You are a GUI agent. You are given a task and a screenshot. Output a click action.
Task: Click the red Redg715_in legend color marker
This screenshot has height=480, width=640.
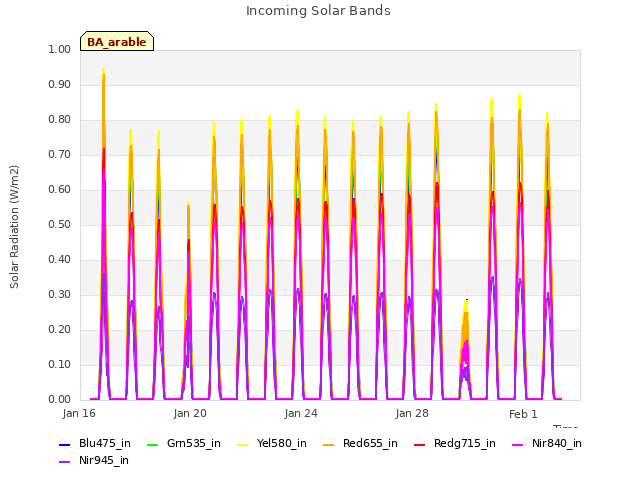[x=420, y=444]
